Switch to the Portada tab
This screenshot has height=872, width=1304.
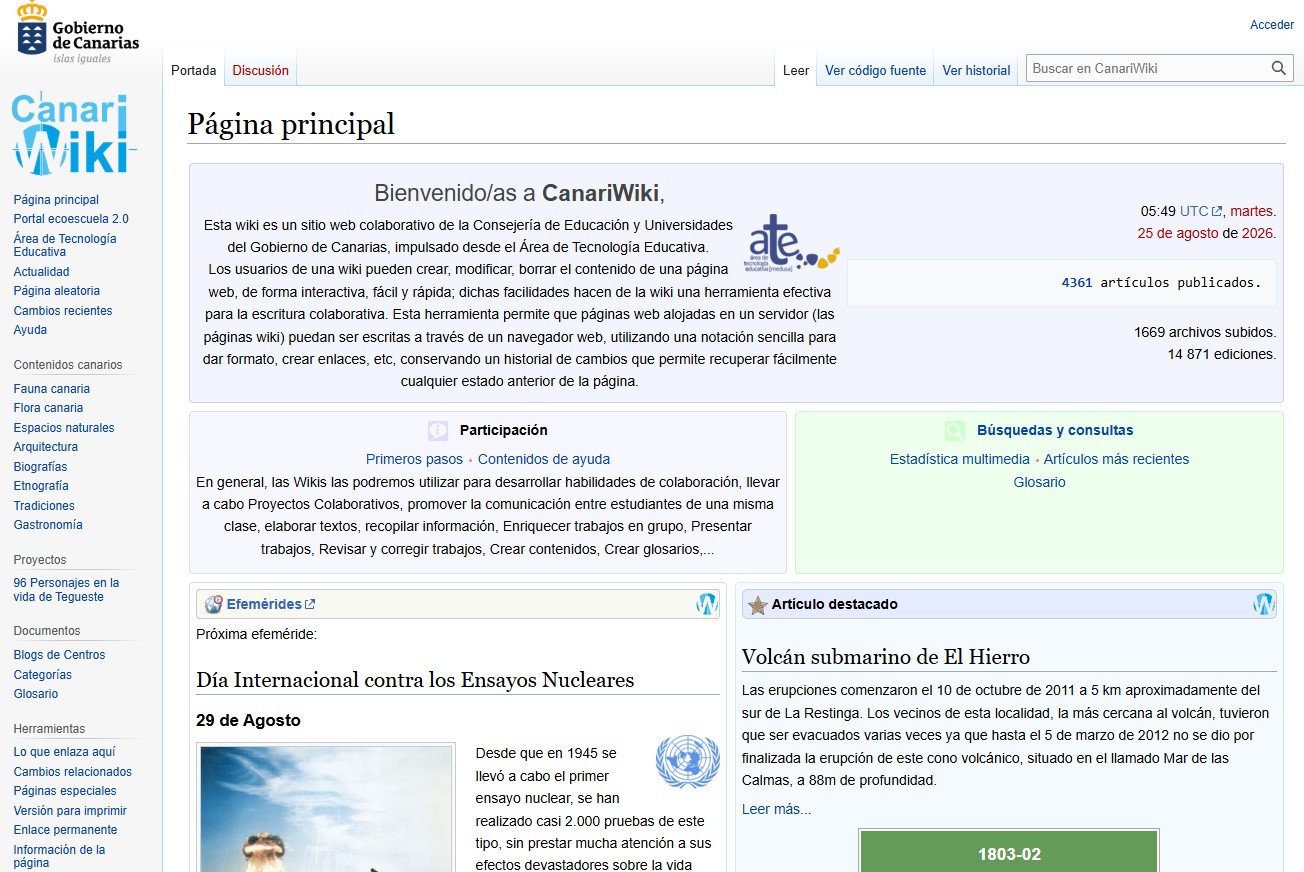194,70
